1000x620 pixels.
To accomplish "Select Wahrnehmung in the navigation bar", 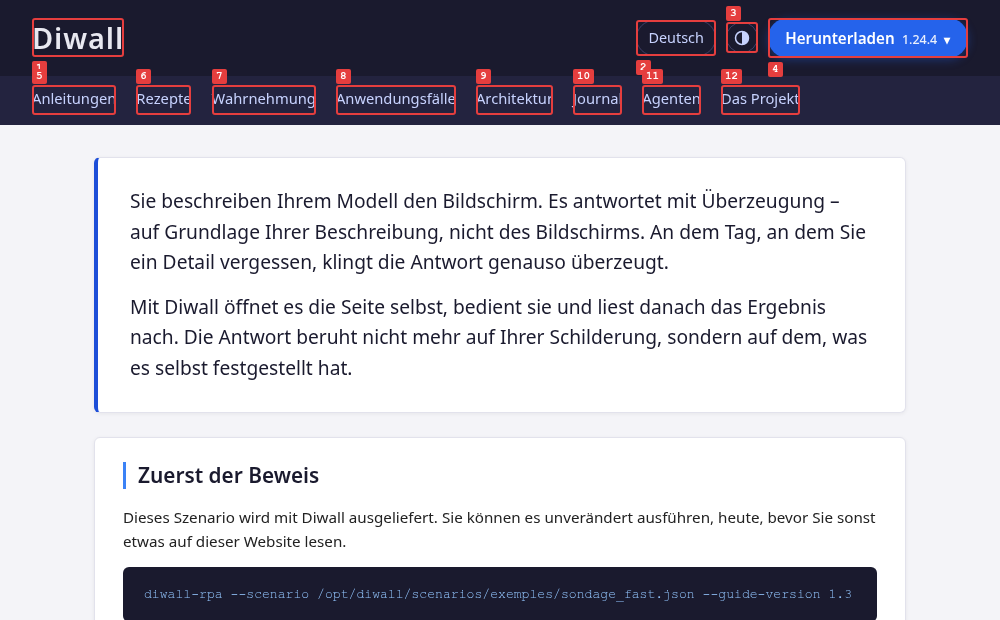I will 264,100.
